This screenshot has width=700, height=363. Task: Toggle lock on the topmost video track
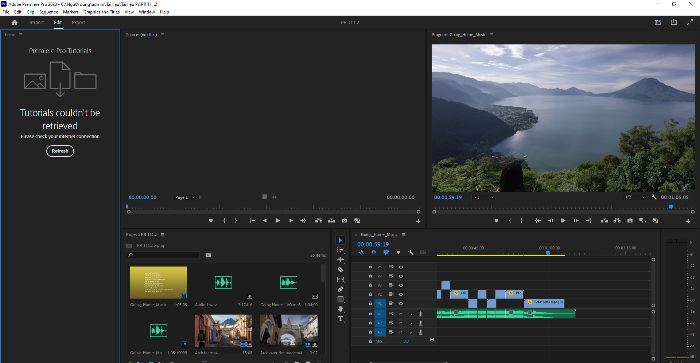tap(370, 267)
